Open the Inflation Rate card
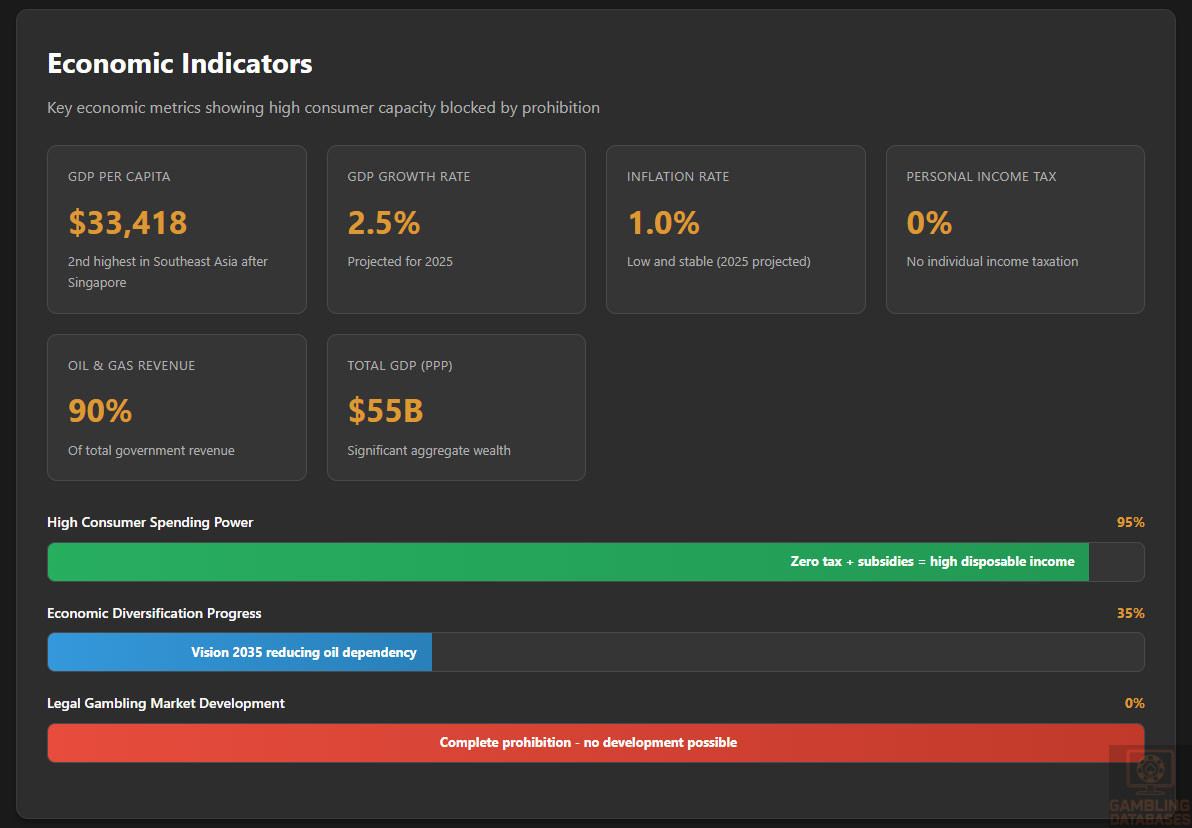 tap(735, 229)
